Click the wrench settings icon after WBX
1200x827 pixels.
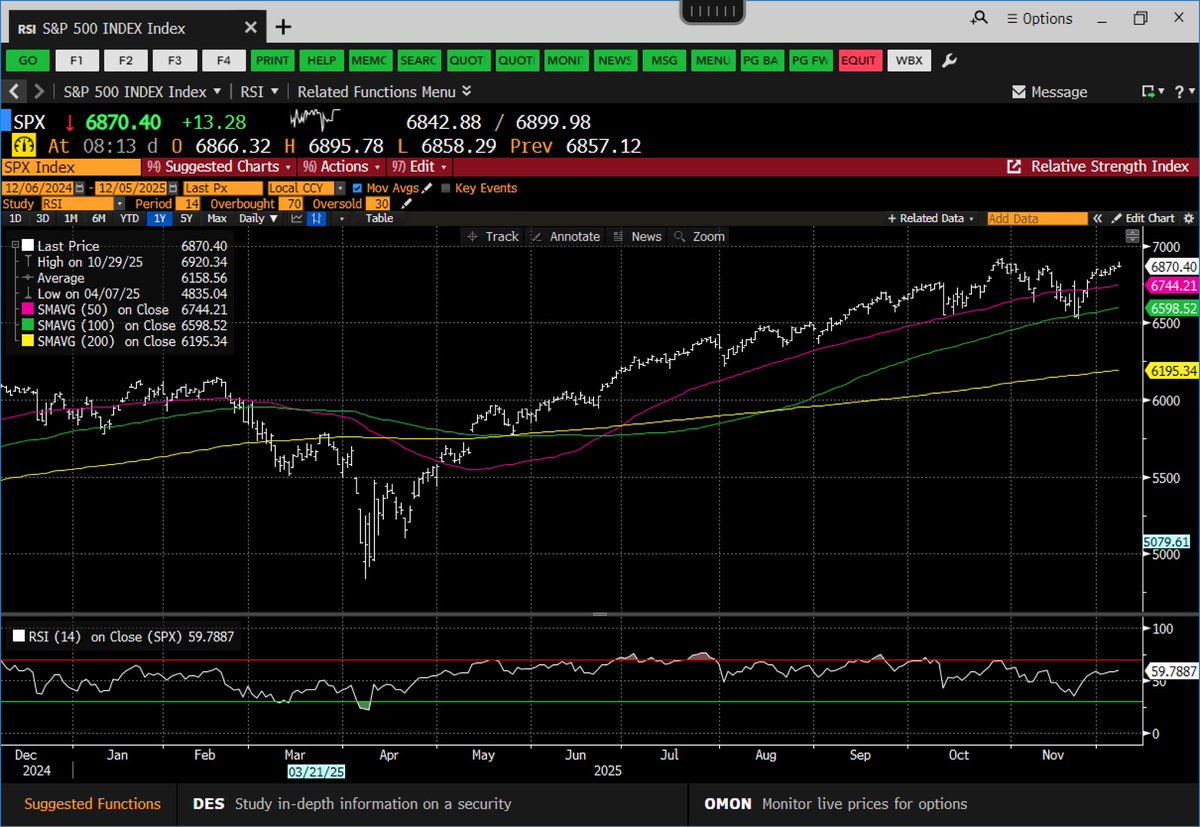point(950,60)
